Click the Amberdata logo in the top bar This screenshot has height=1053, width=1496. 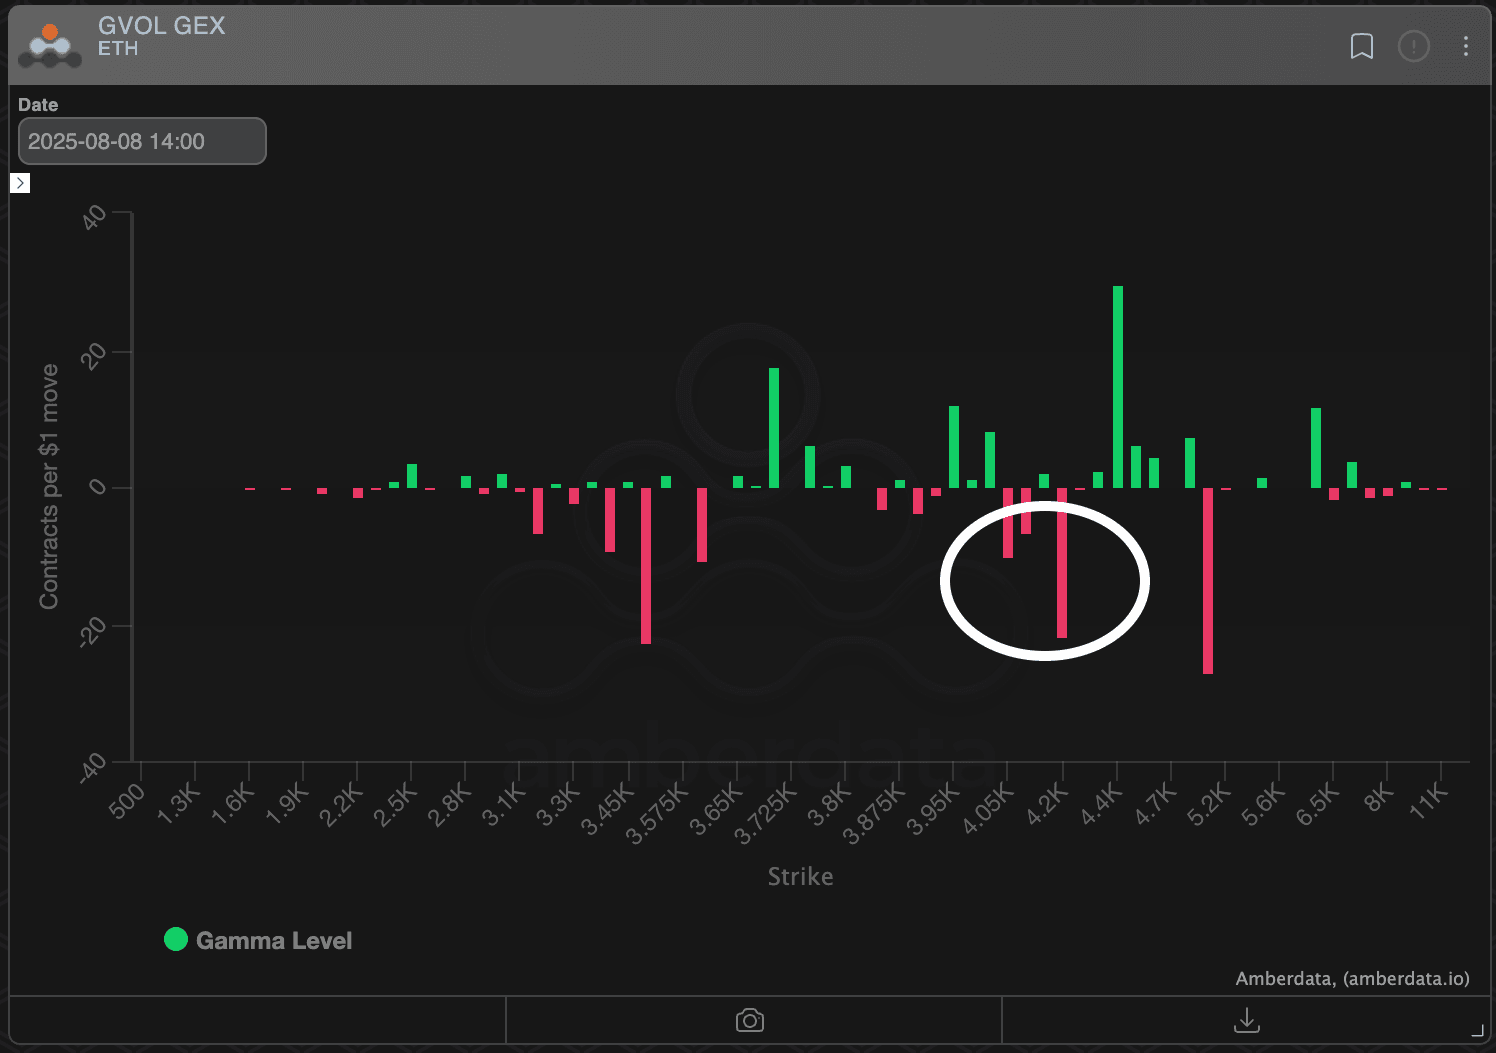coord(49,44)
